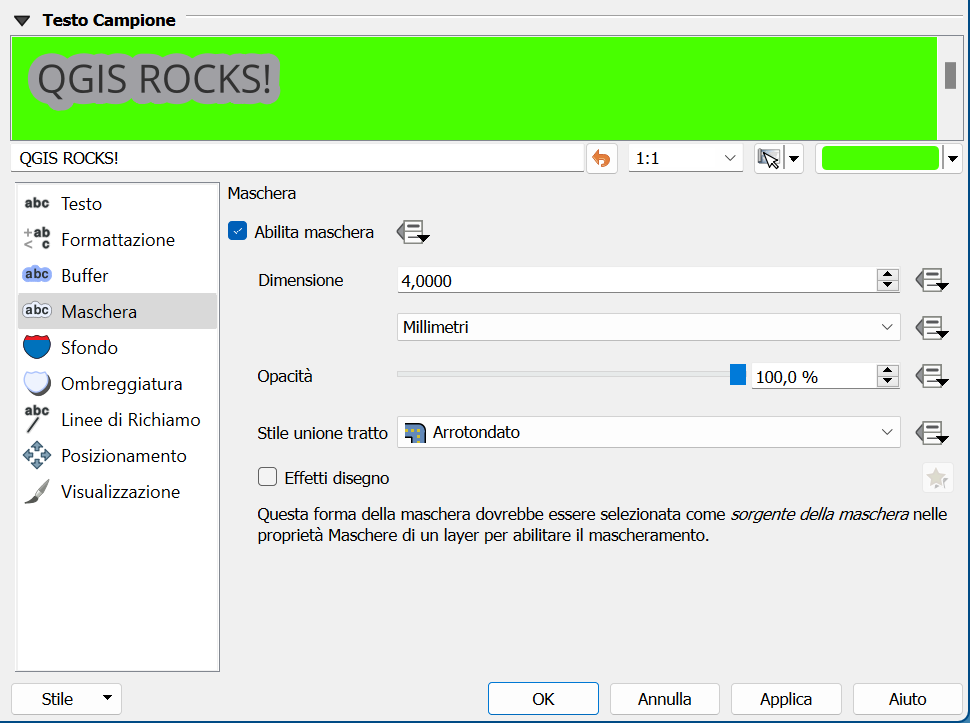
Task: Click the sample preview scrollbar handle
Action: [950, 75]
